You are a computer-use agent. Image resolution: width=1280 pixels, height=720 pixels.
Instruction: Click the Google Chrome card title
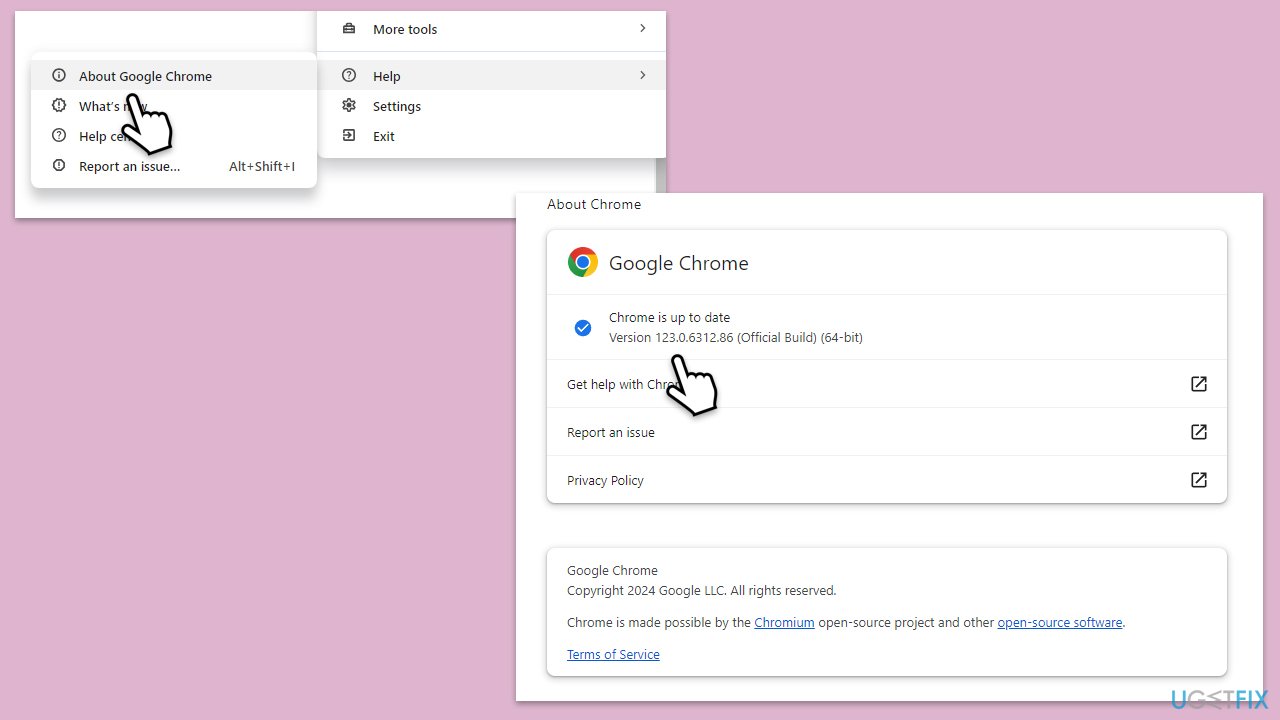point(679,263)
